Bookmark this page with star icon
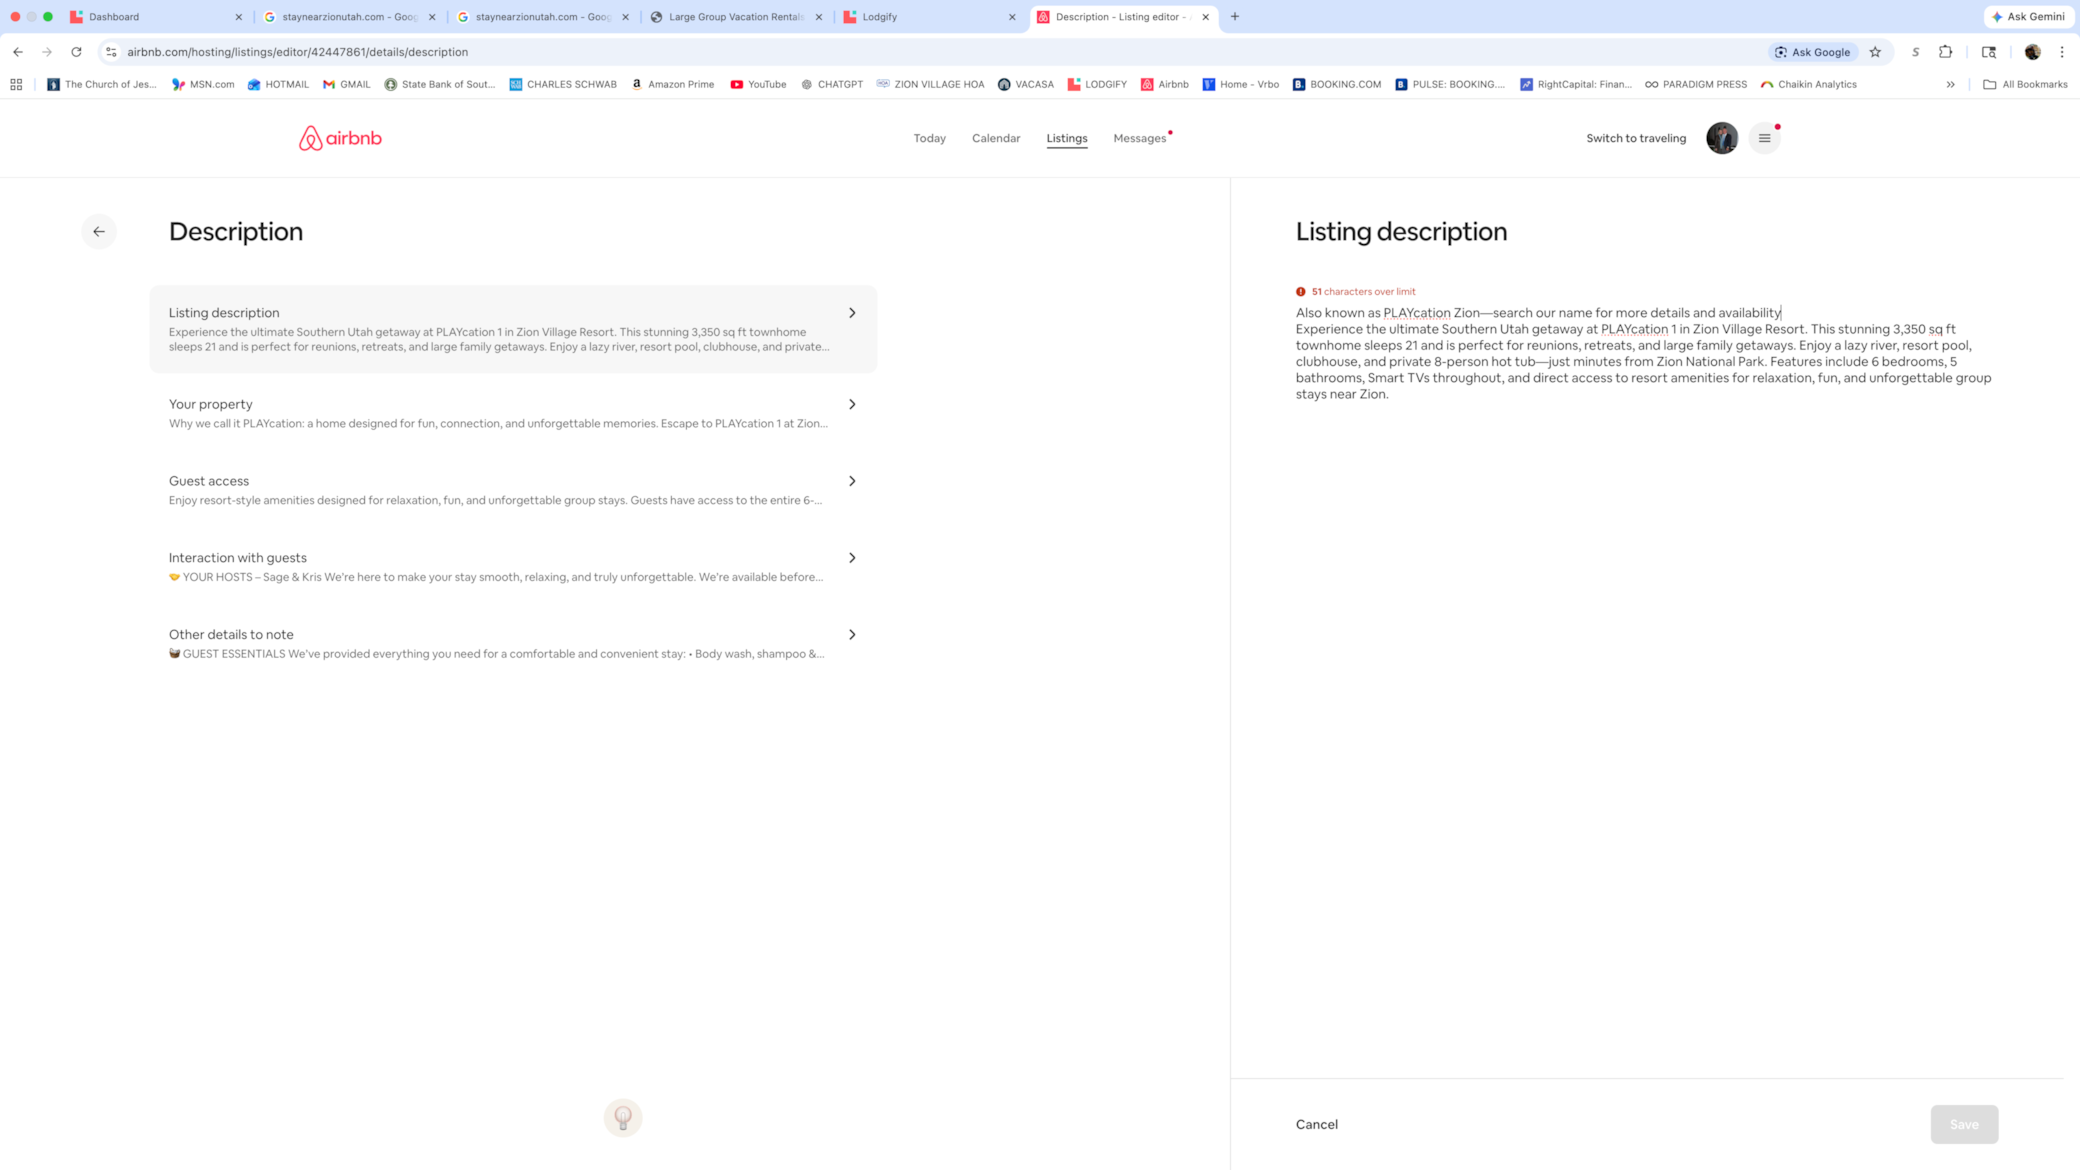This screenshot has width=2080, height=1170. [1875, 52]
